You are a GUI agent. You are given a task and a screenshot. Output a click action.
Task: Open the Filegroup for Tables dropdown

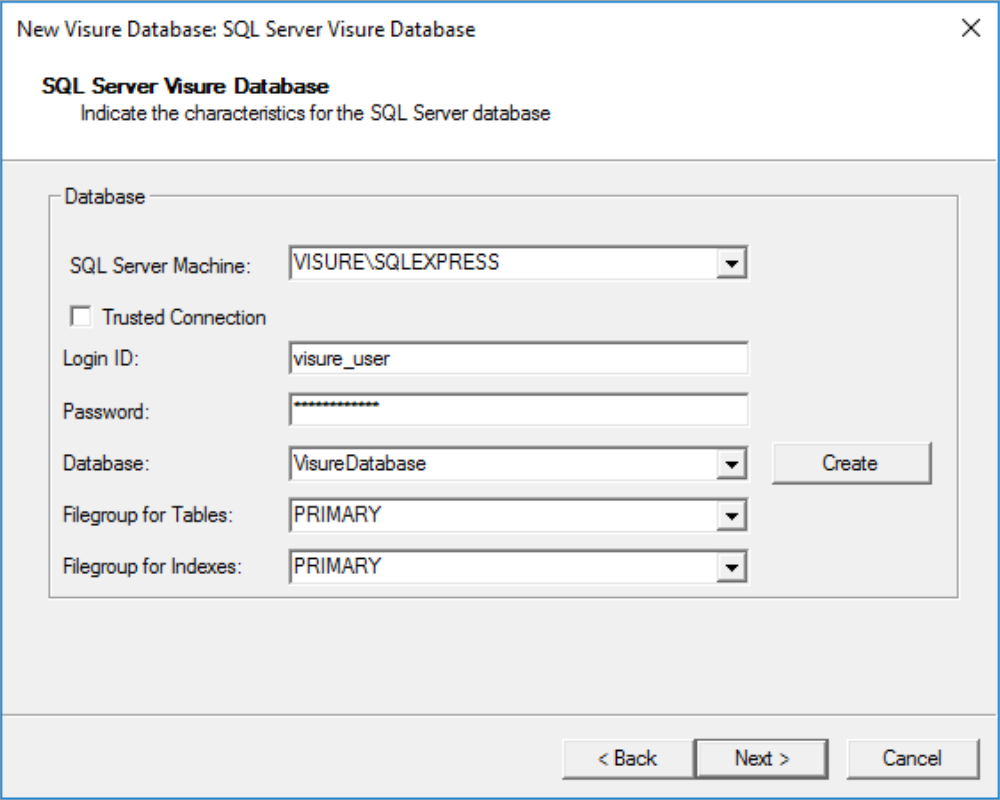click(731, 515)
